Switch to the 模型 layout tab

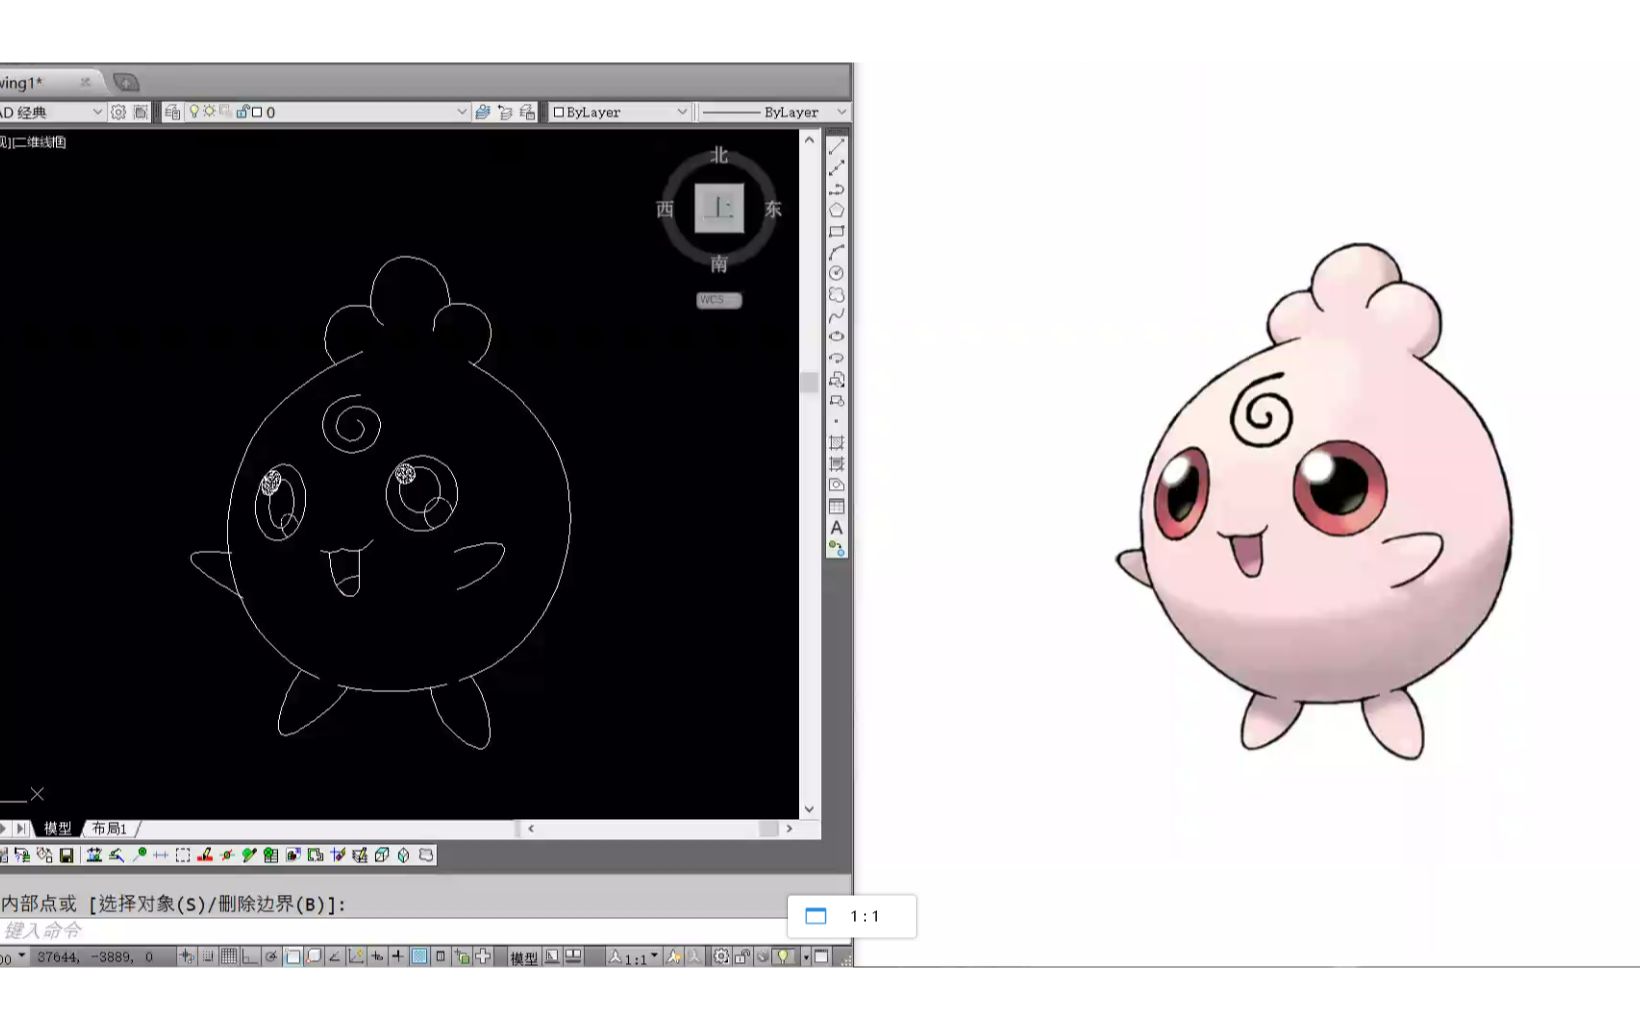(58, 828)
